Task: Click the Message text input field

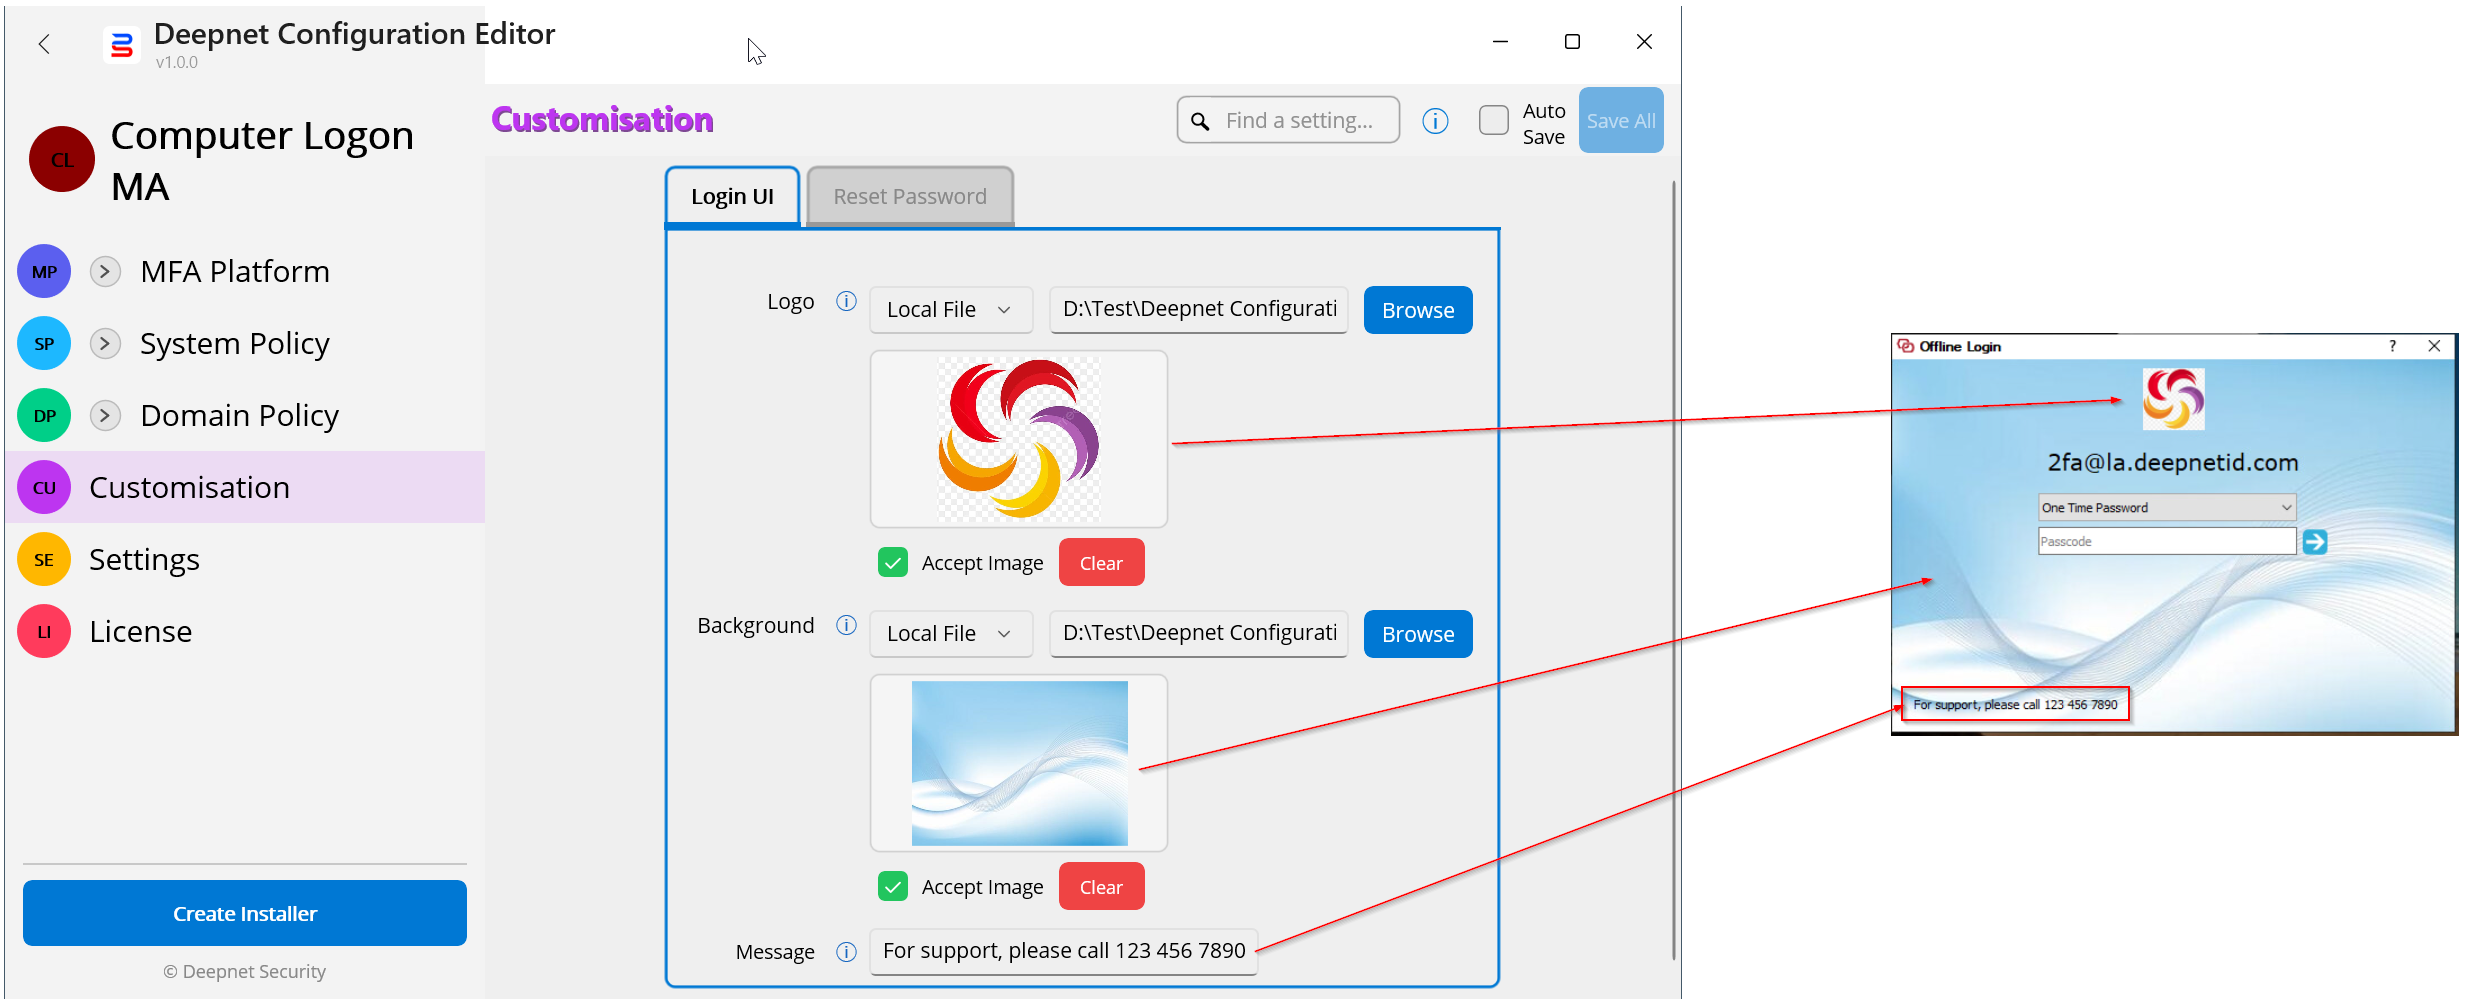Action: click(1063, 950)
